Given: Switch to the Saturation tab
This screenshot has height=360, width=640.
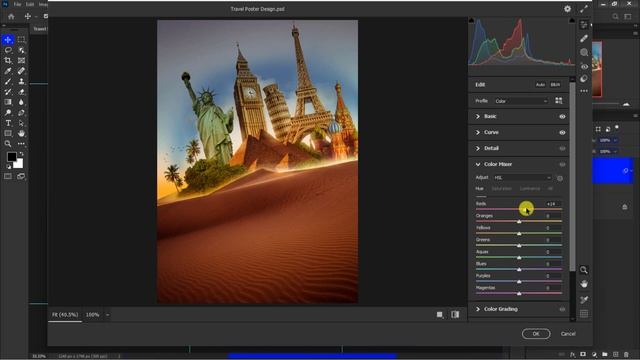Looking at the screenshot, I should [501, 189].
